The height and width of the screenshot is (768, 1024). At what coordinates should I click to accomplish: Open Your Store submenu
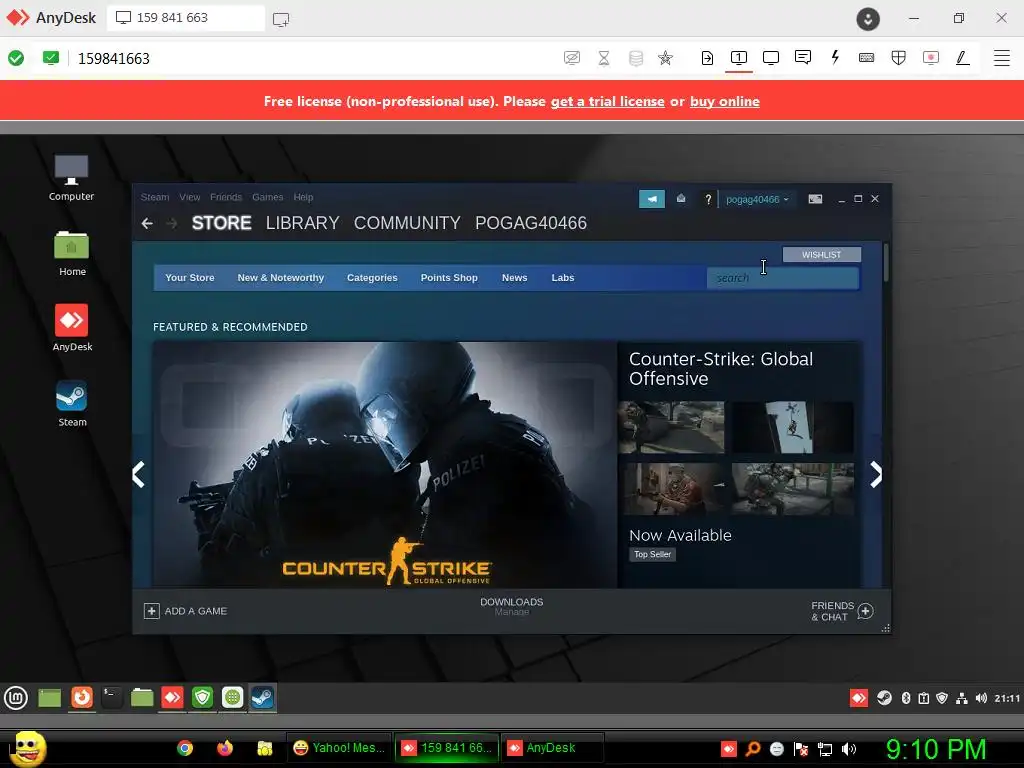189,278
